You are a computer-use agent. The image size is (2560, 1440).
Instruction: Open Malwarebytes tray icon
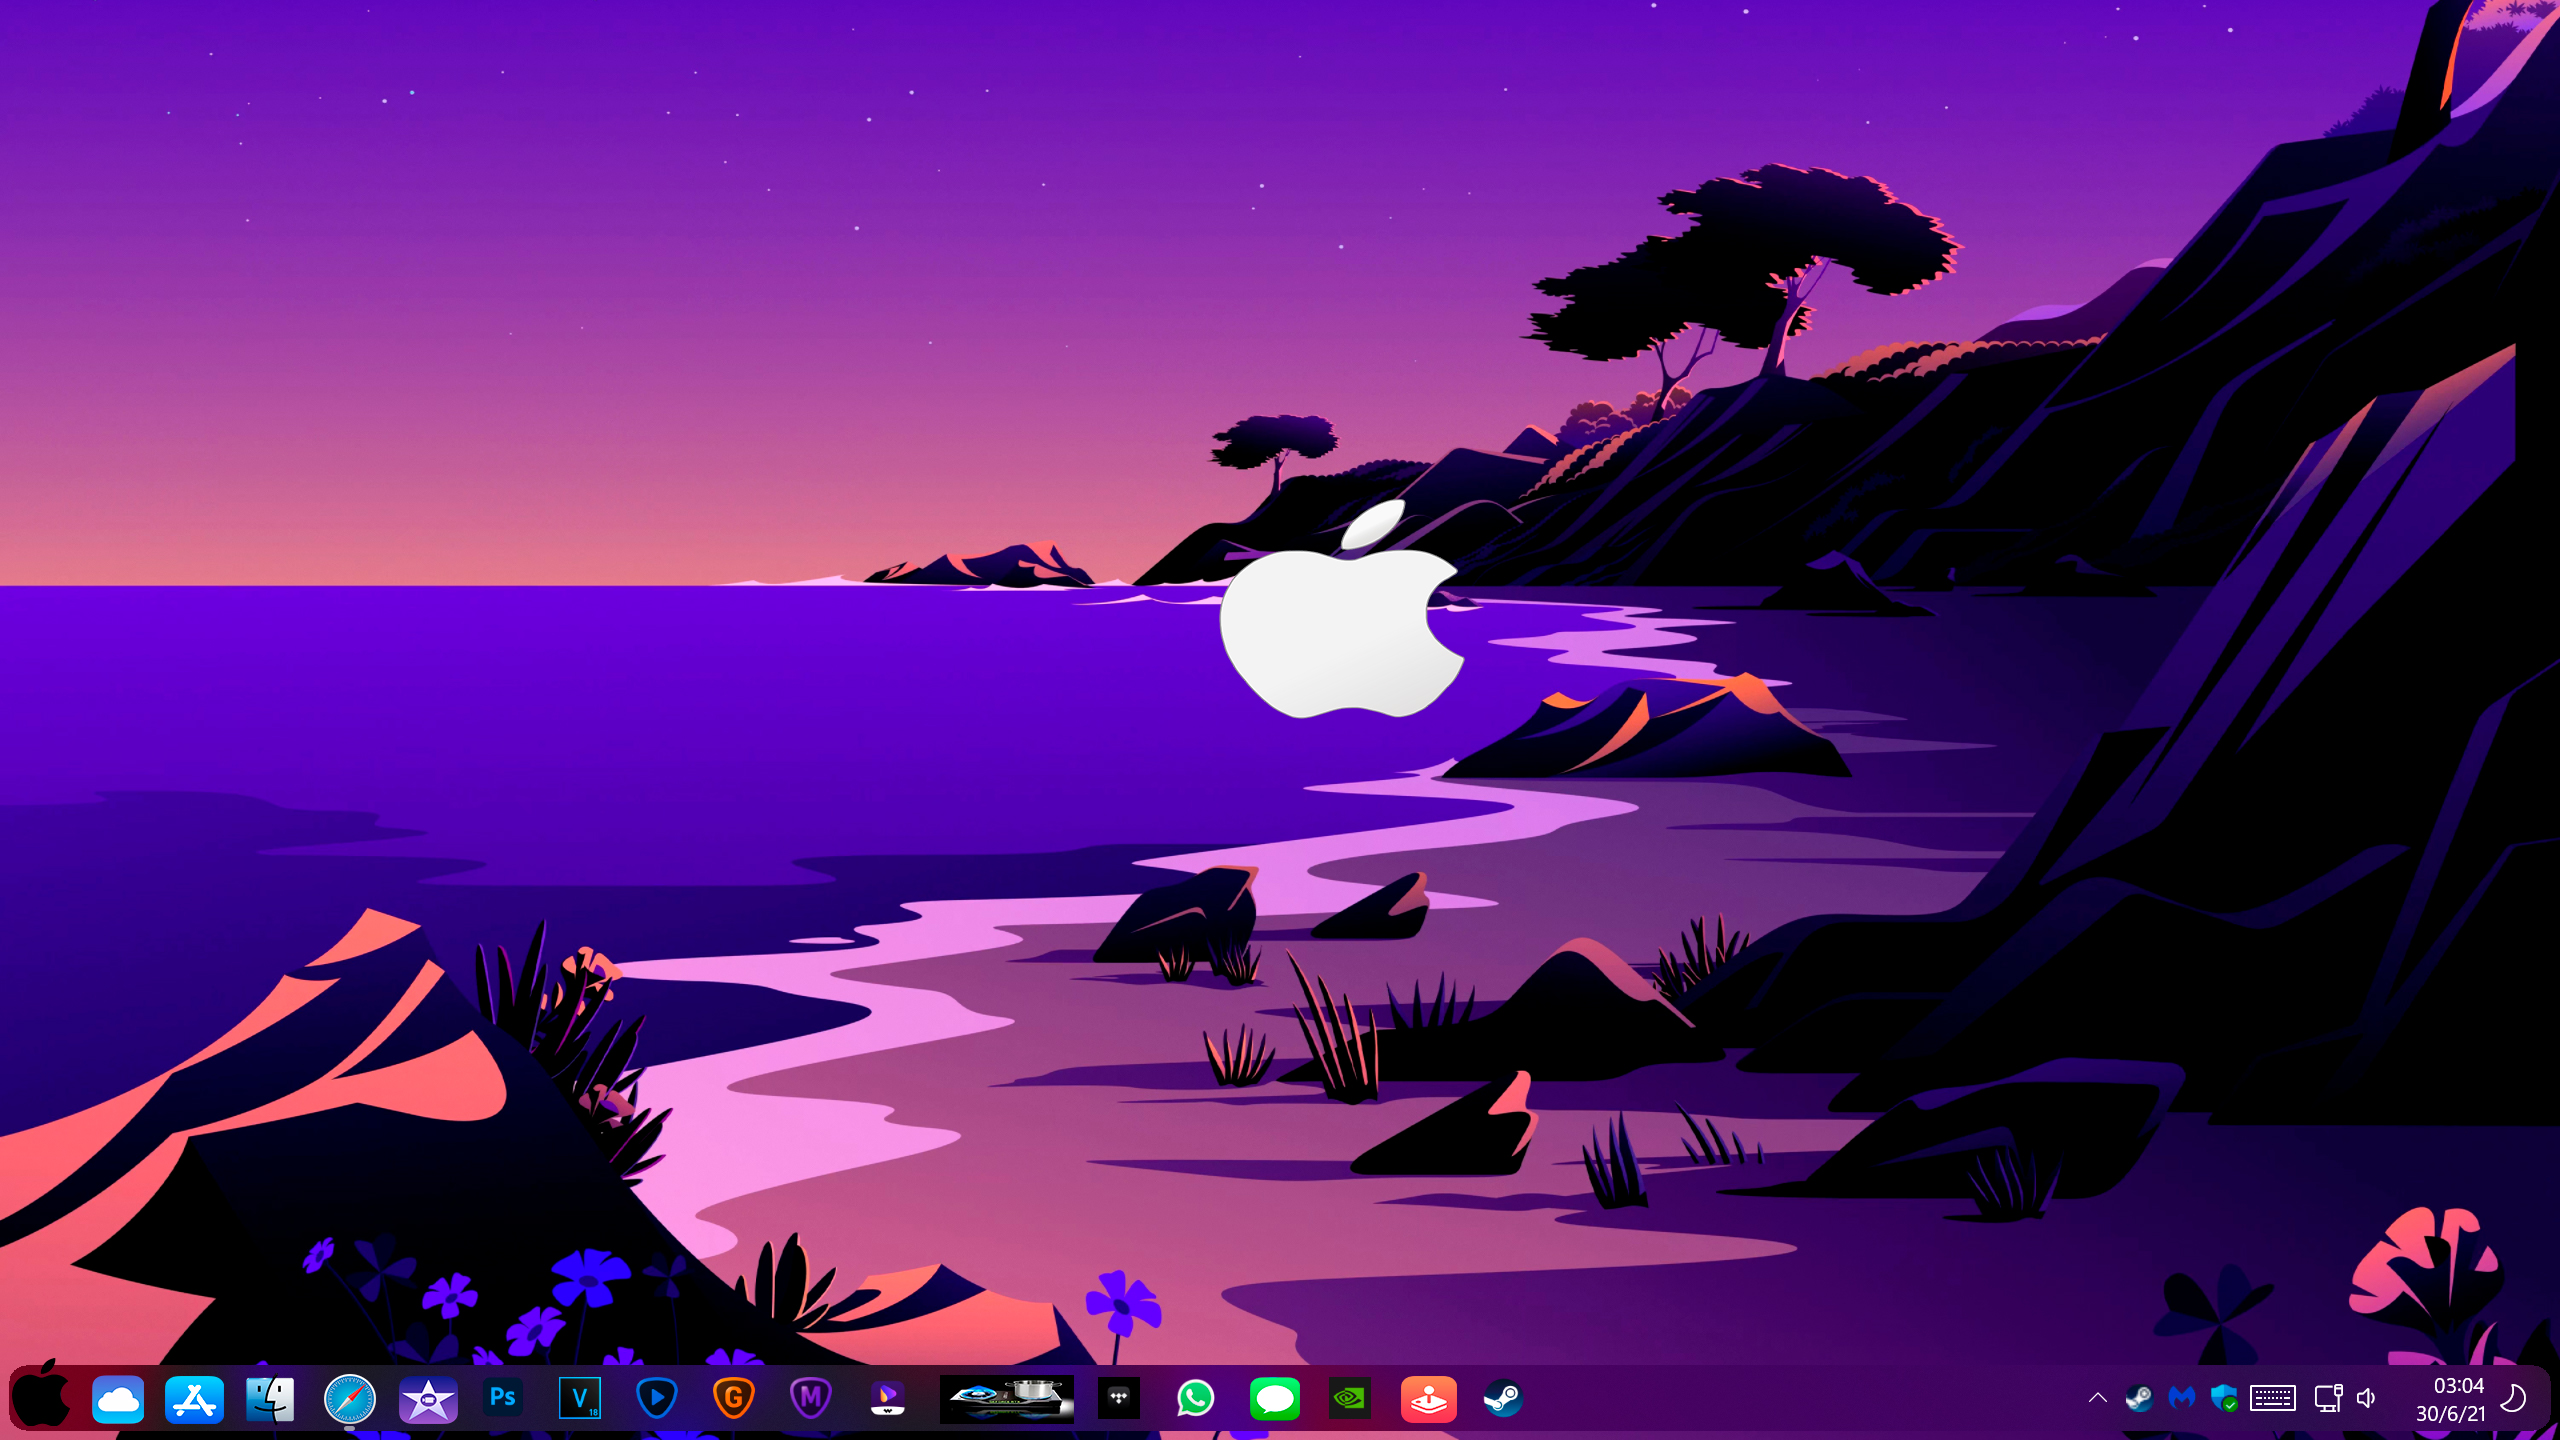tap(2182, 1398)
